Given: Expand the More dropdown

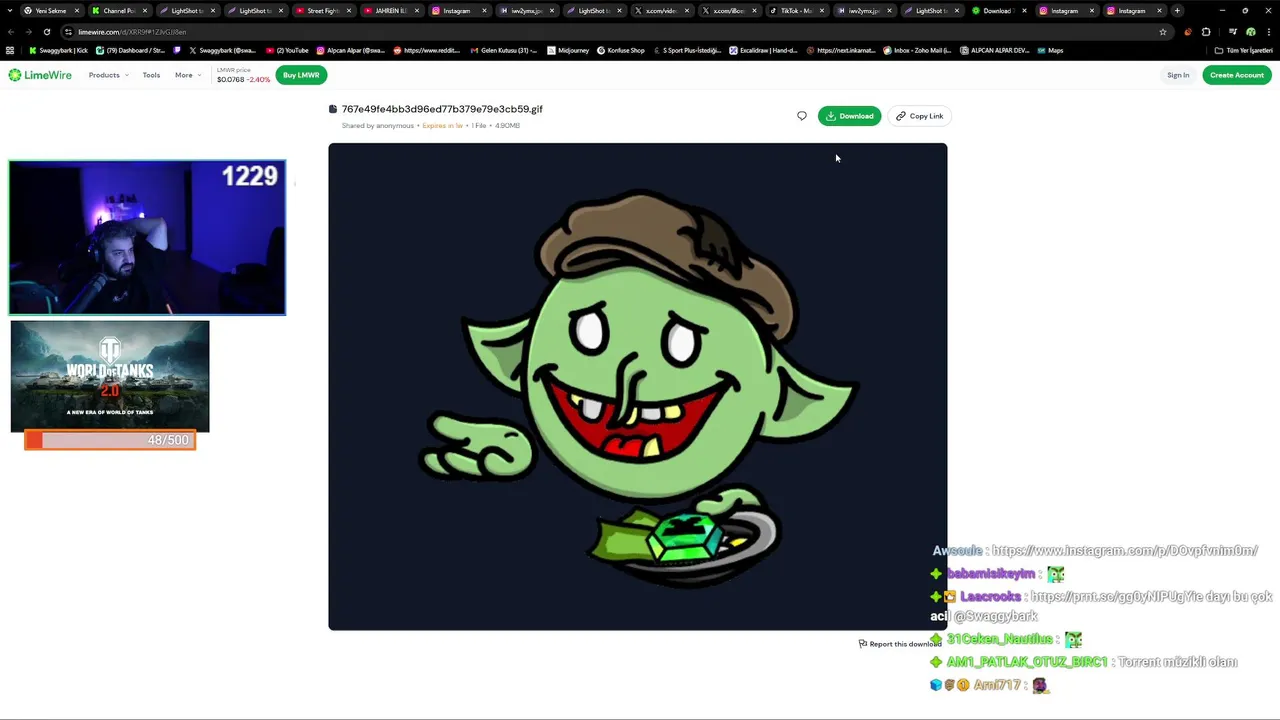Looking at the screenshot, I should (187, 75).
